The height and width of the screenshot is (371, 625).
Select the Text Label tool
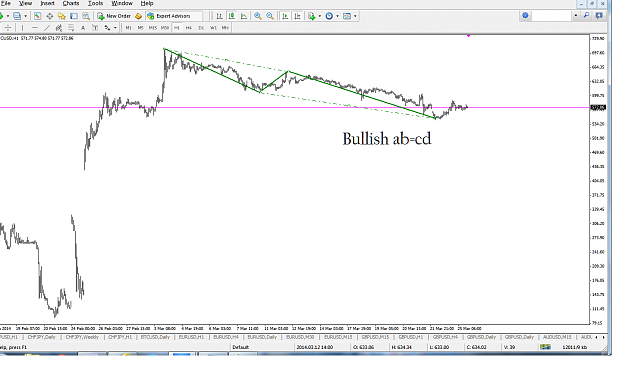(95, 28)
